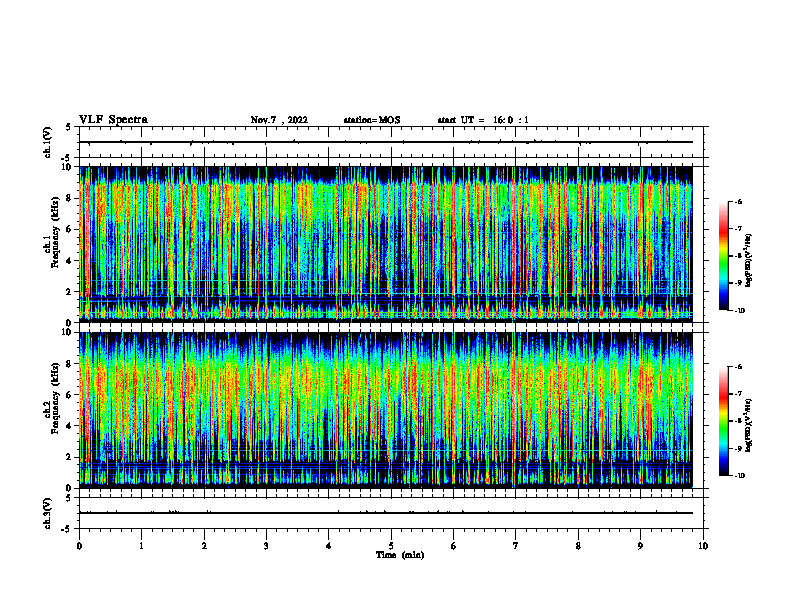
Task: Click the "VLF Spectra" plot title
Action: [113, 120]
